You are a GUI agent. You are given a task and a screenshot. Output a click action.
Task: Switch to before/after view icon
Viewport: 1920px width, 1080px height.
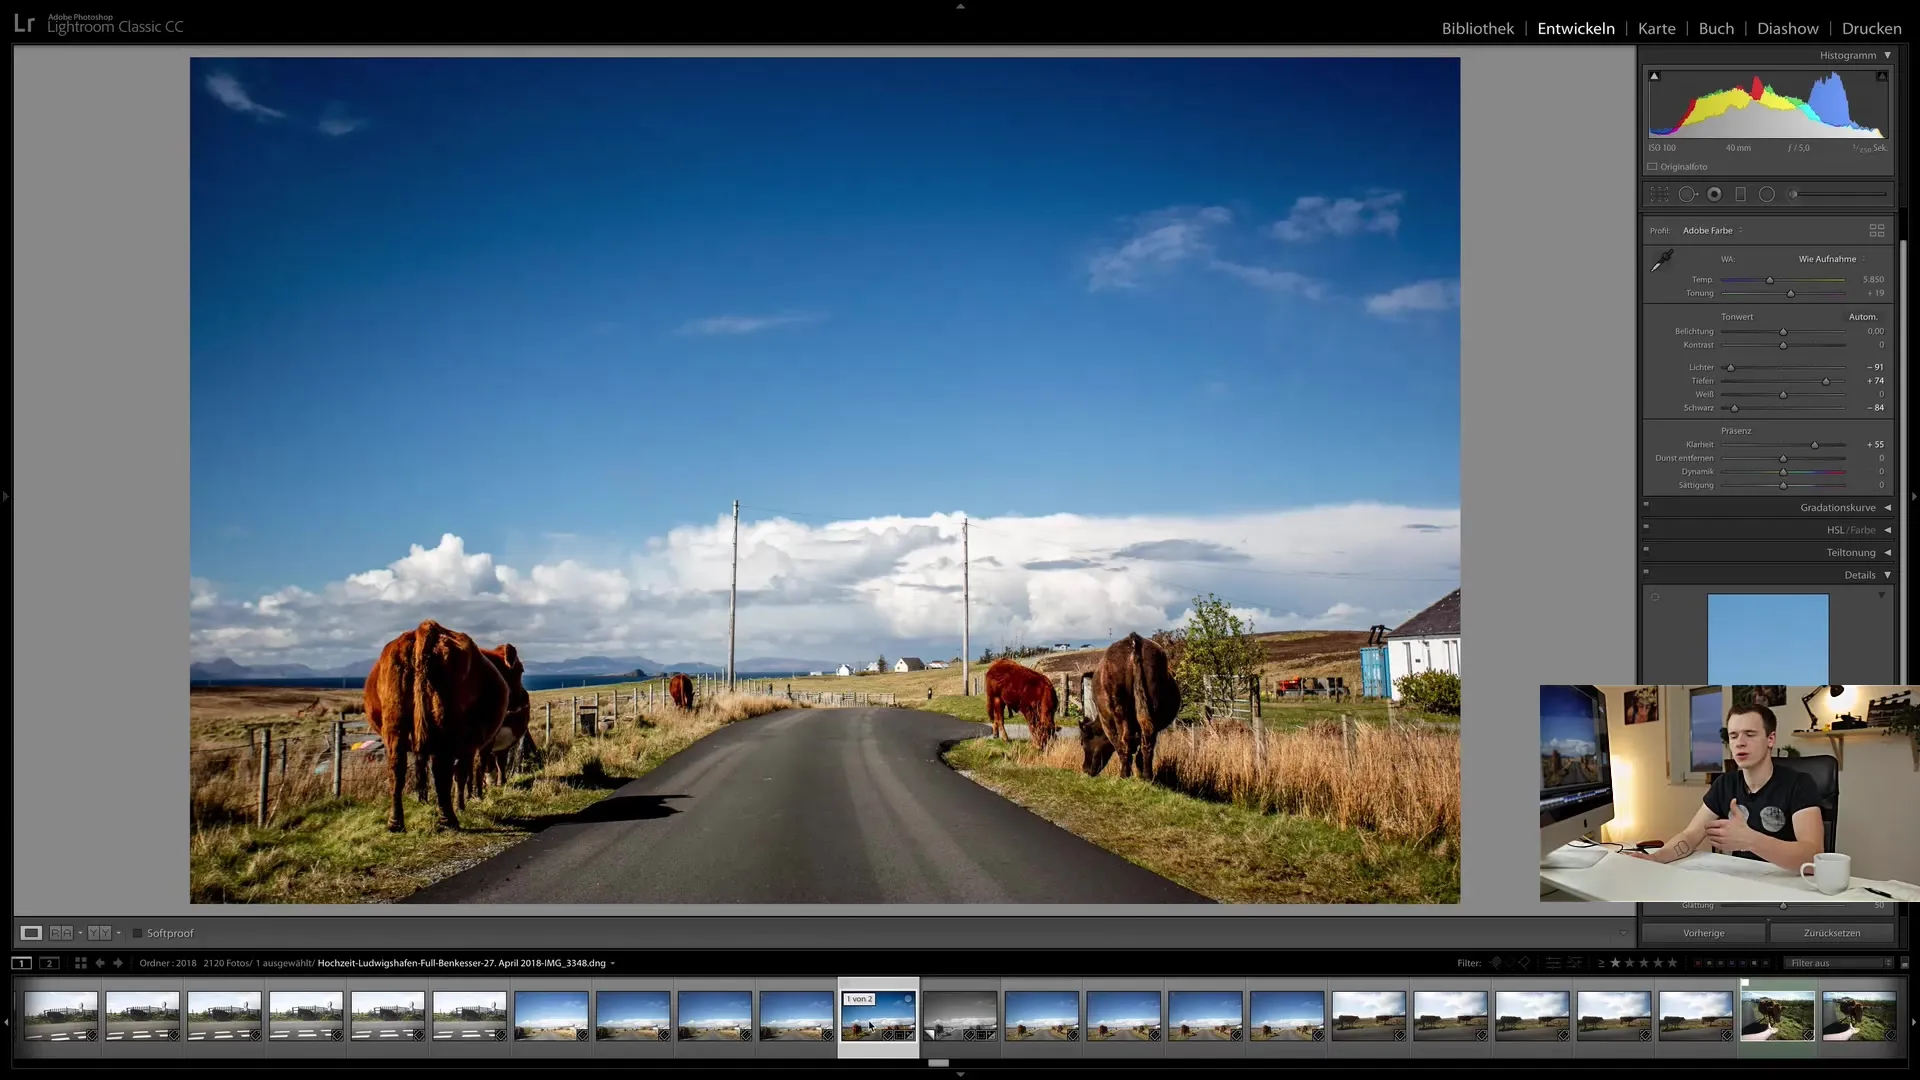pos(61,933)
